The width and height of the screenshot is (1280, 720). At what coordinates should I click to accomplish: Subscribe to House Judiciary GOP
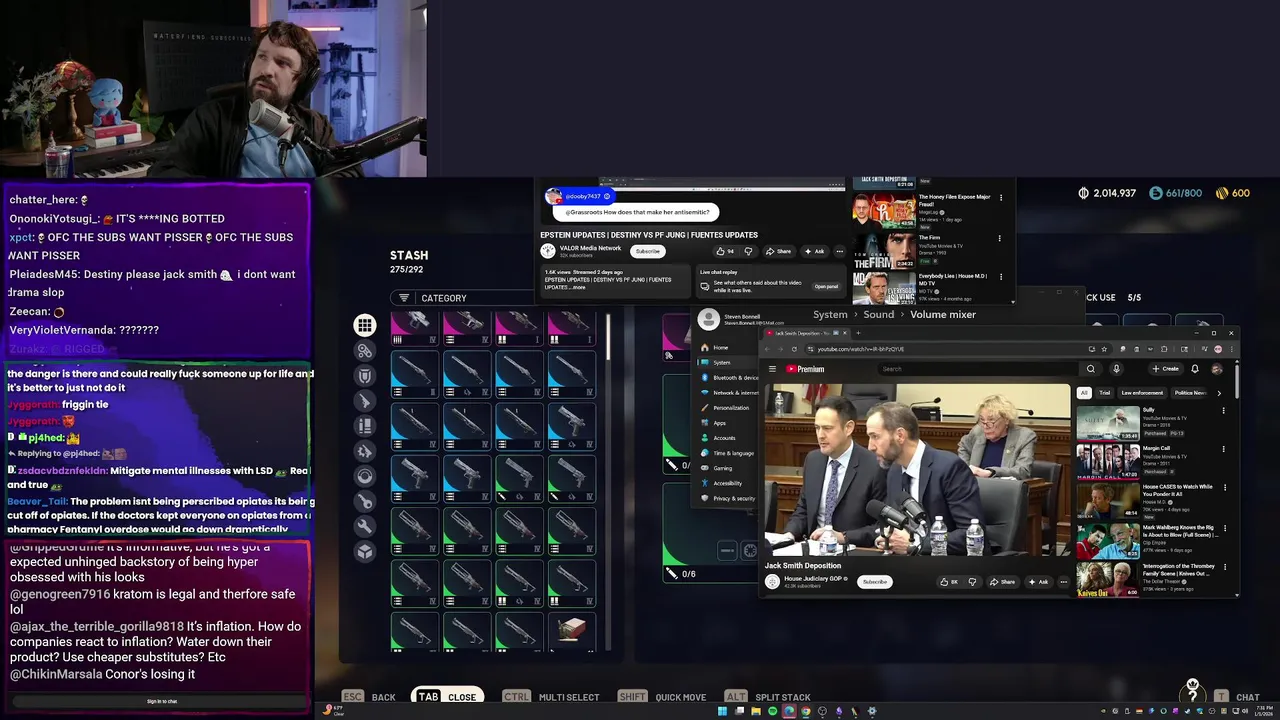pyautogui.click(x=875, y=582)
